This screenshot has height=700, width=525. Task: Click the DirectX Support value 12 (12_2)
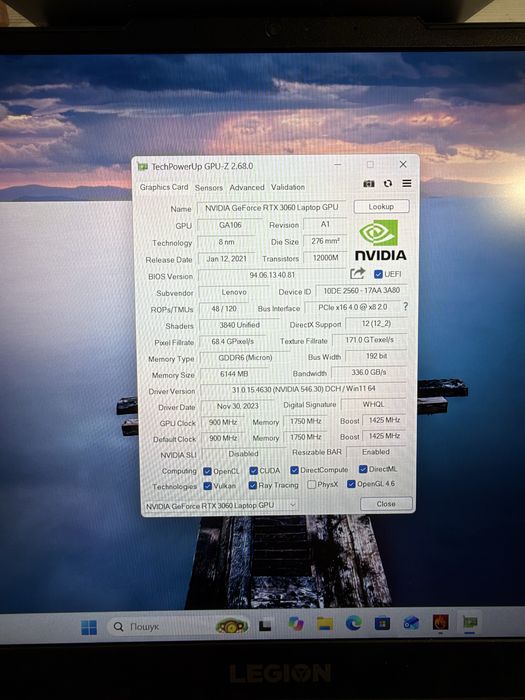376,324
